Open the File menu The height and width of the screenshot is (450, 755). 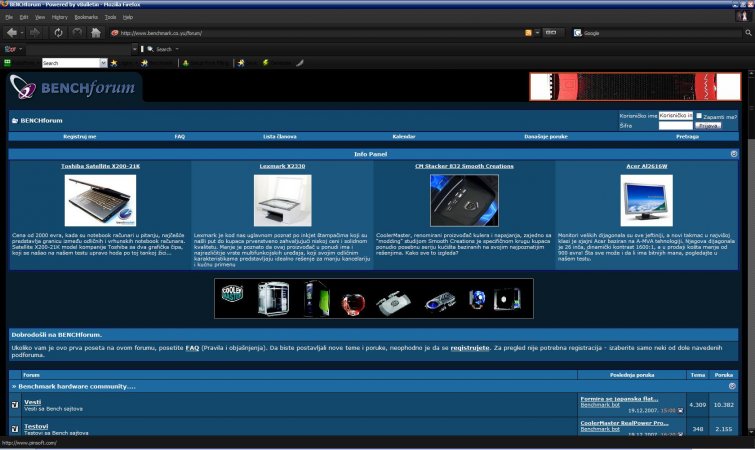pos(9,17)
